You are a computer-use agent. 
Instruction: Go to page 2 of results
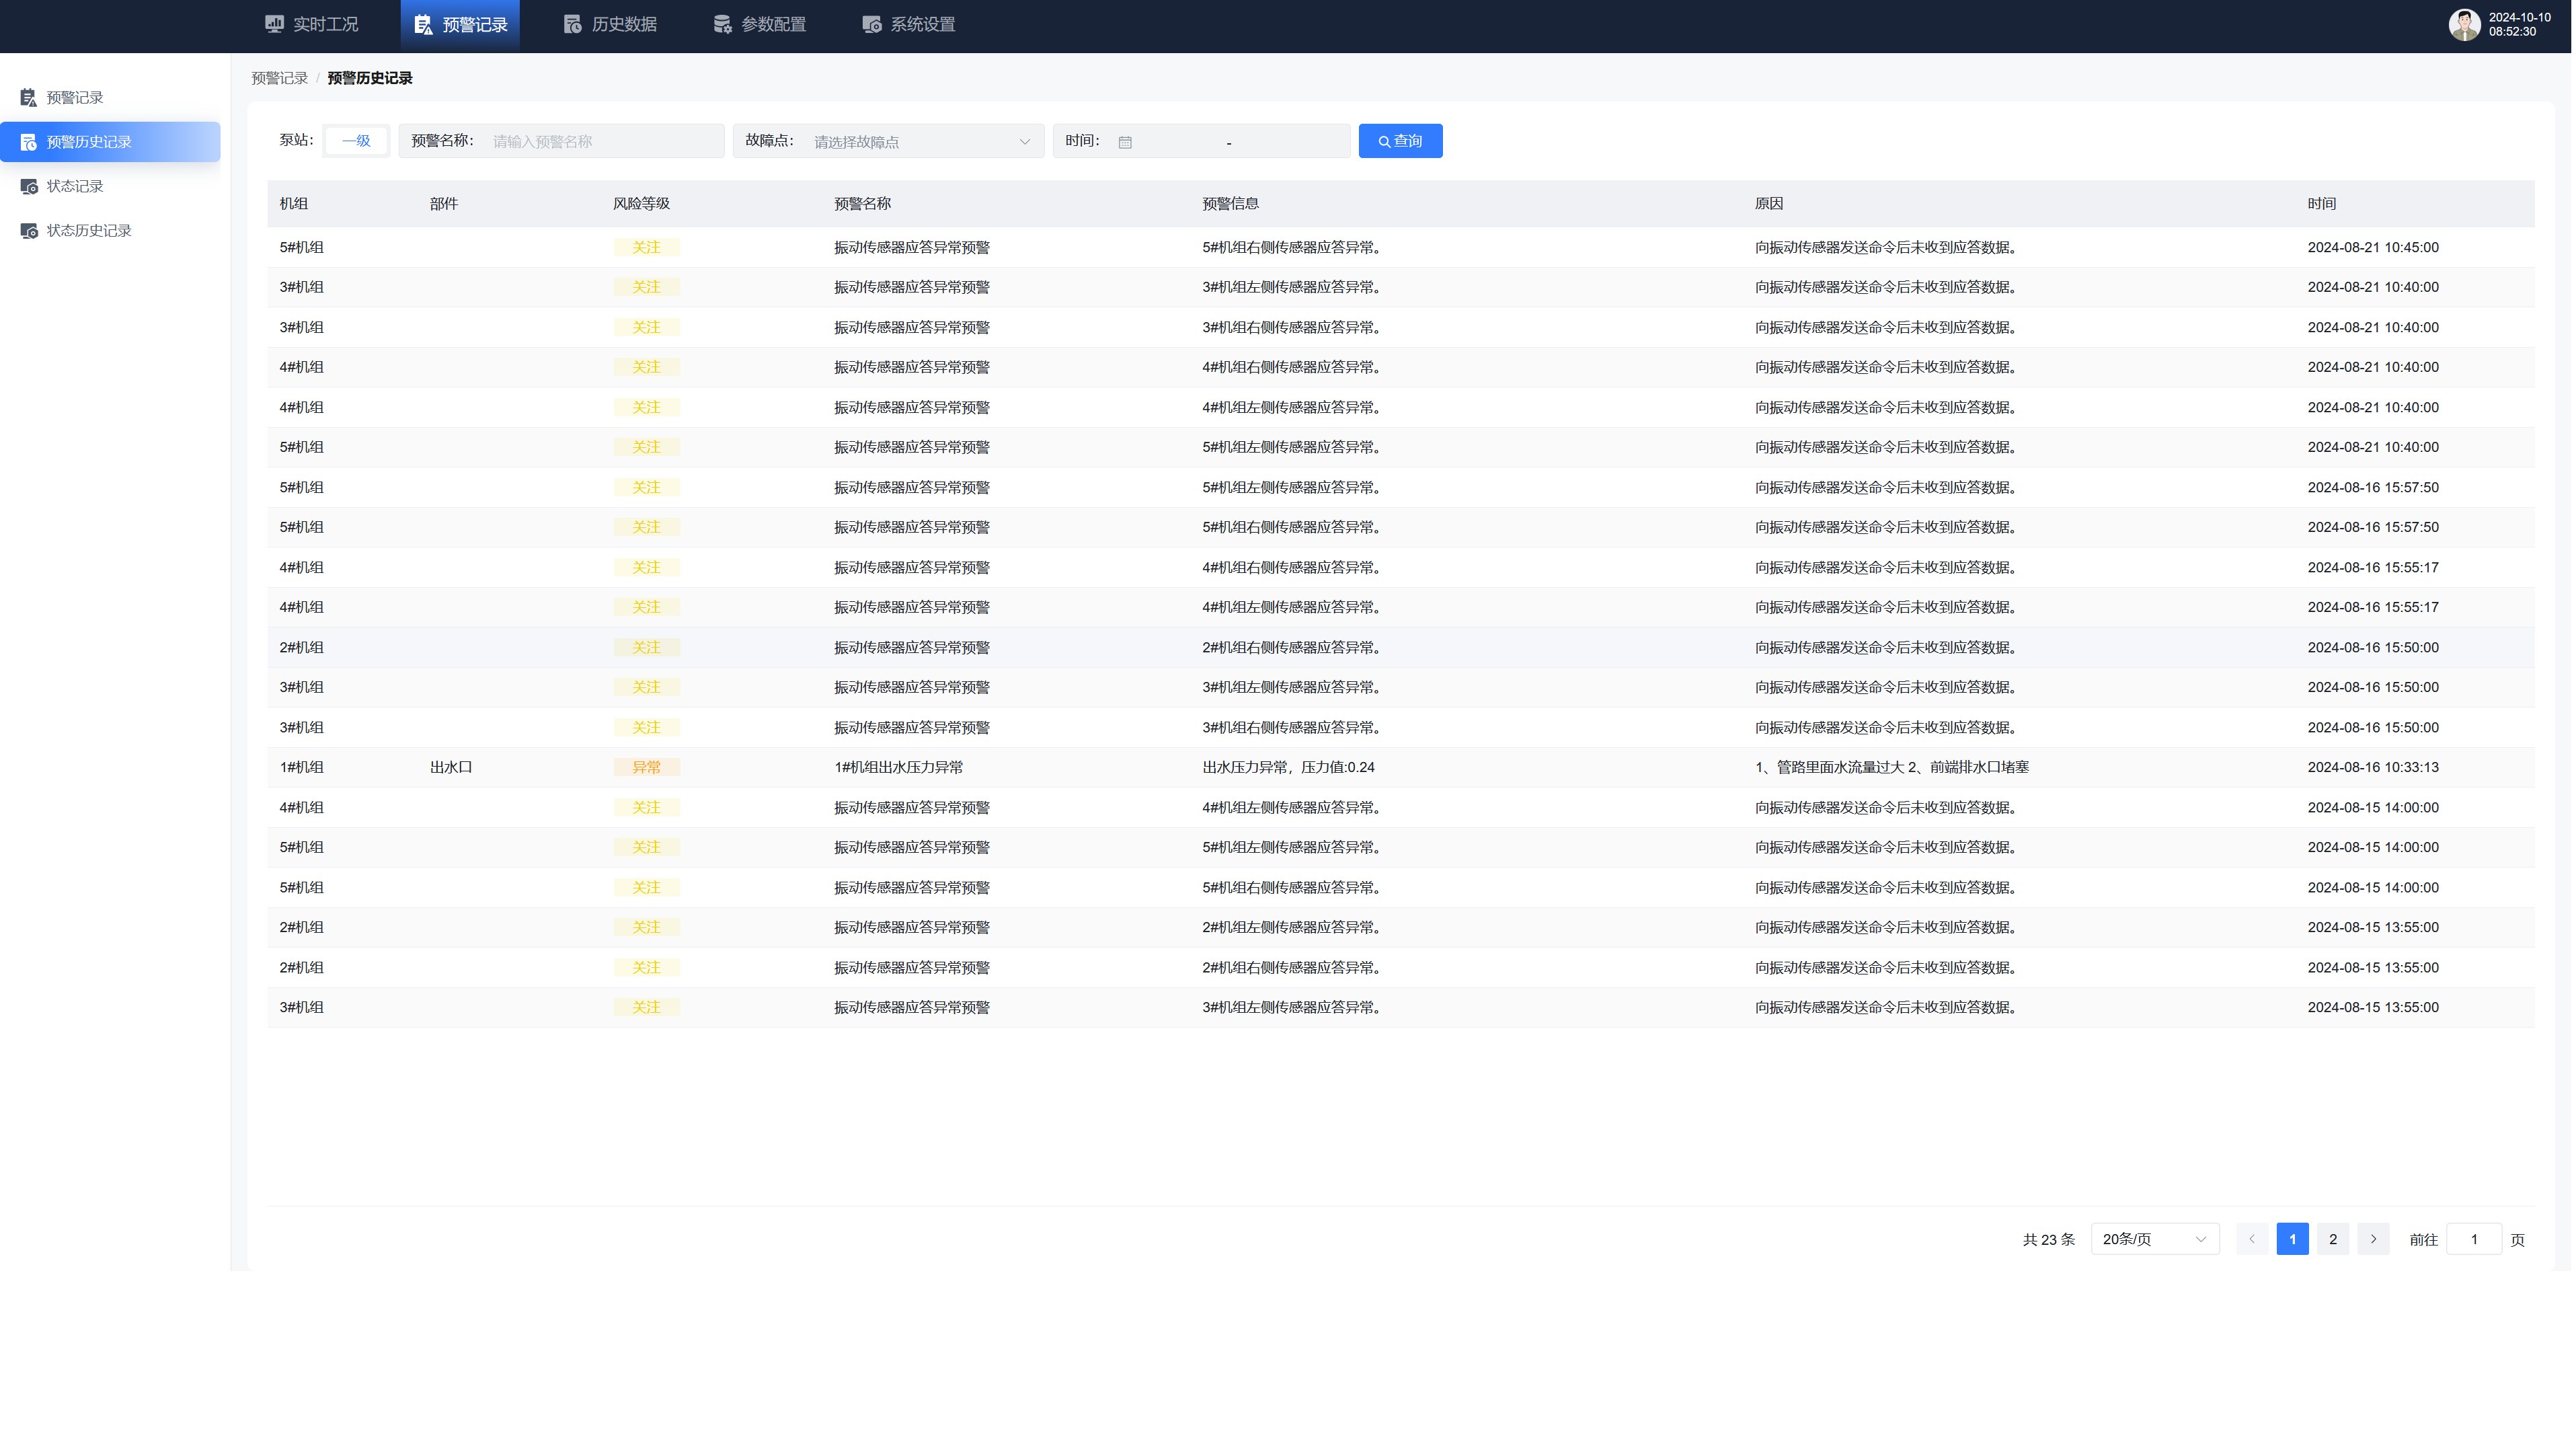click(x=2332, y=1239)
